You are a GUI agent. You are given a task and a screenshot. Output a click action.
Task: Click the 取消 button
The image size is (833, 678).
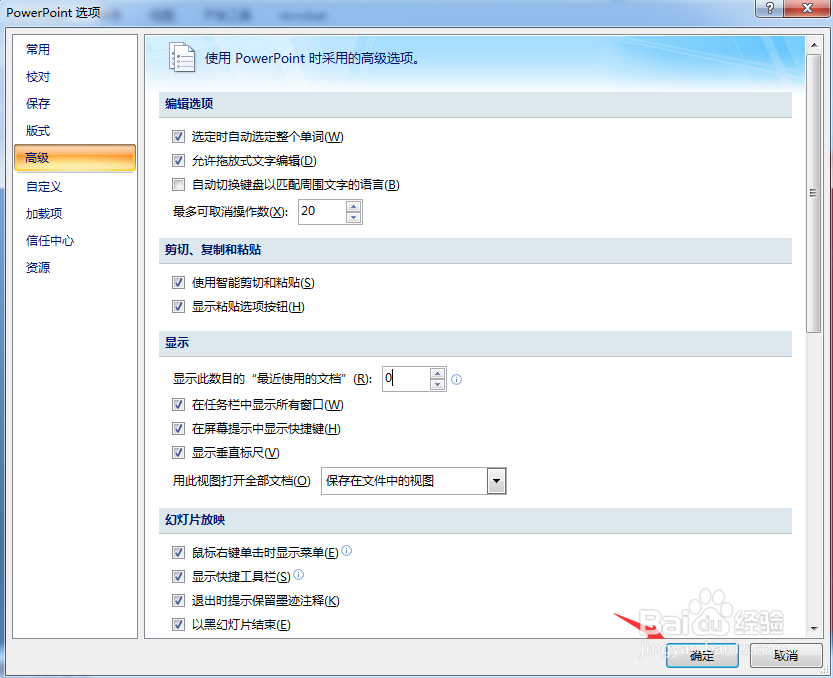pos(786,656)
